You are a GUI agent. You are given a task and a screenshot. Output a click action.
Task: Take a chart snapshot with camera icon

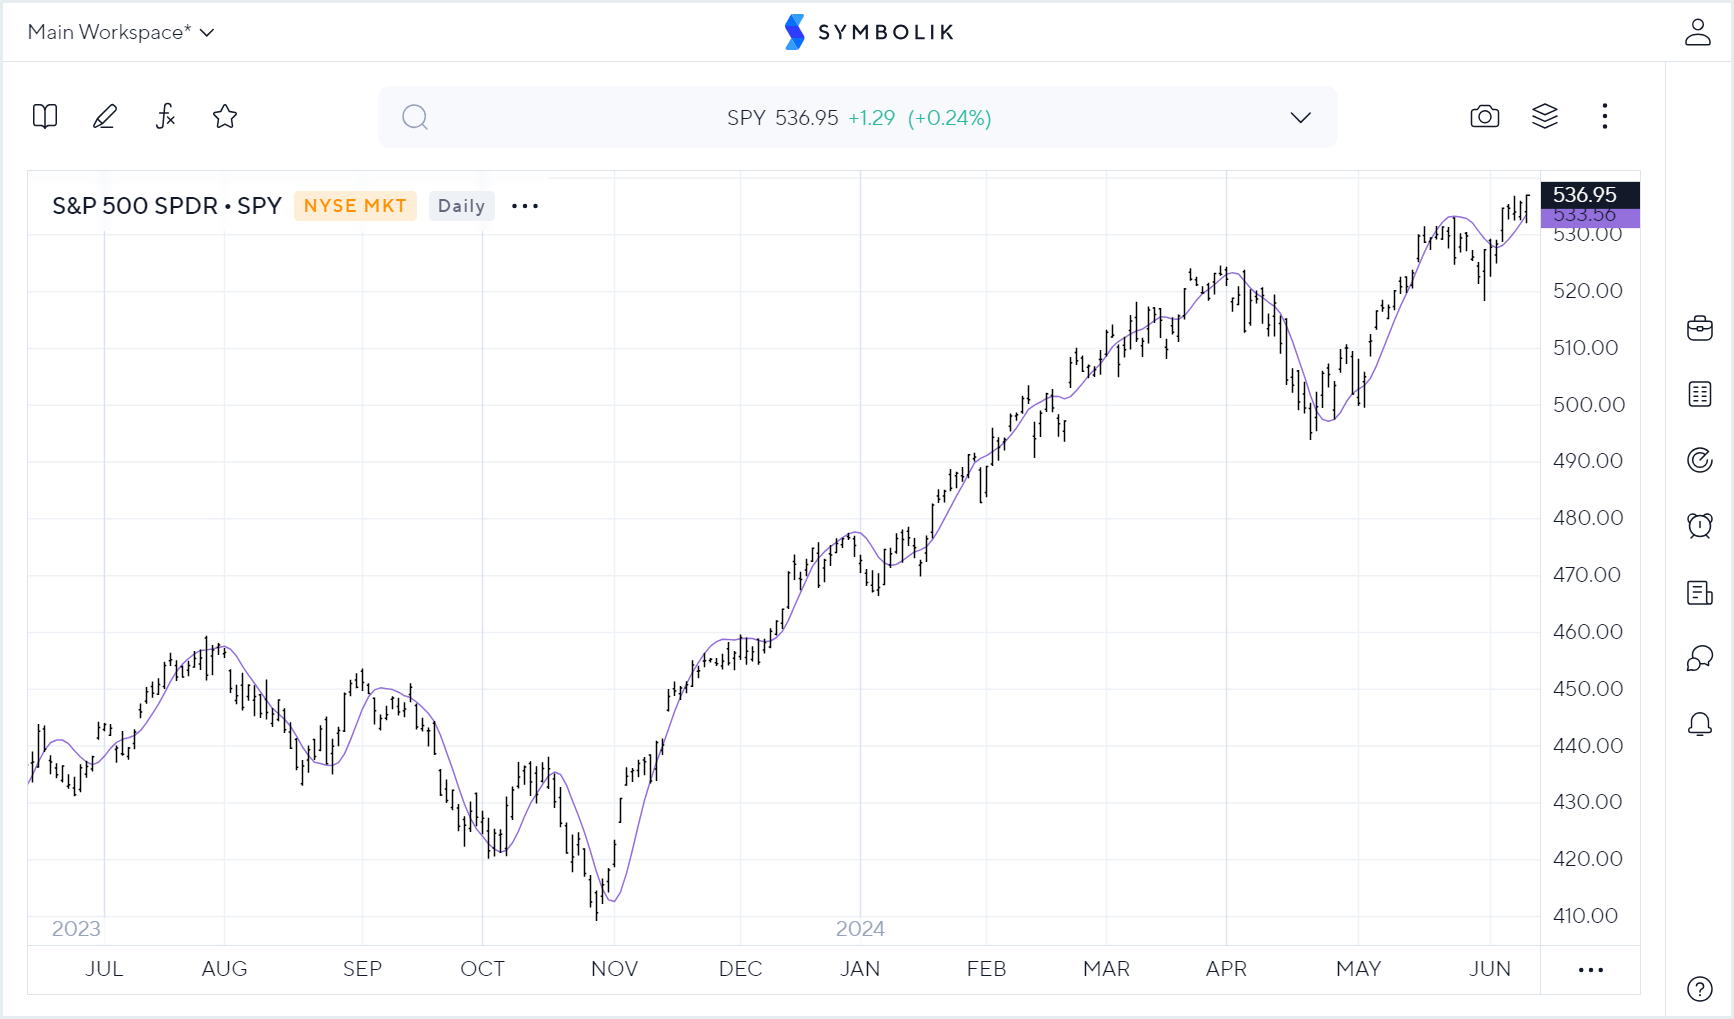click(x=1485, y=117)
